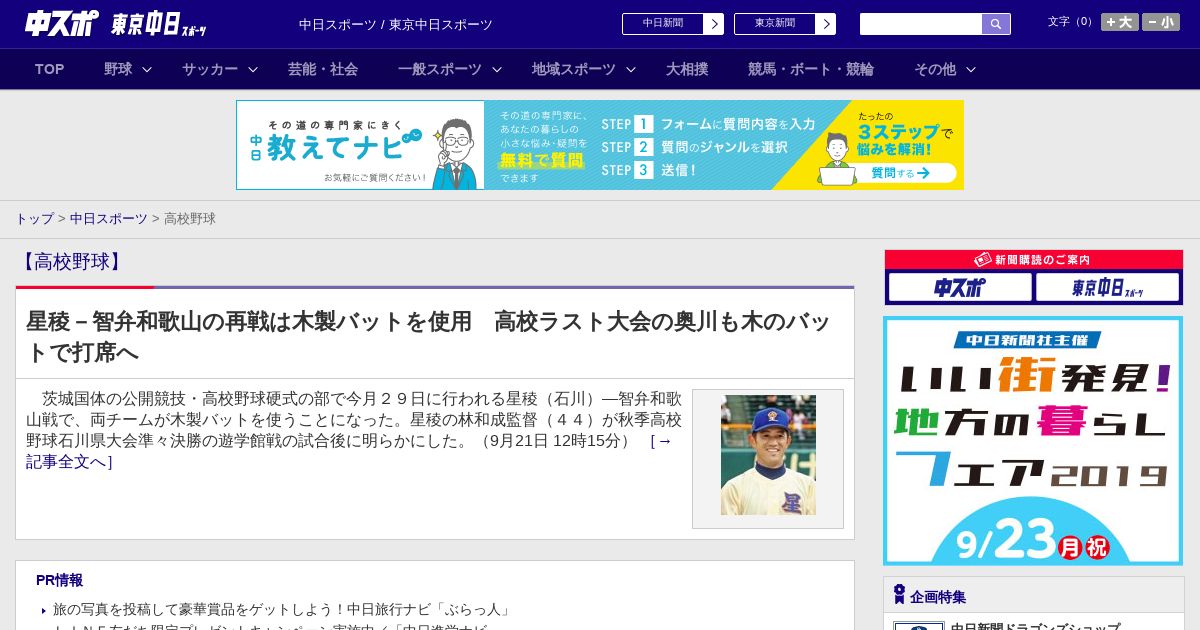Click the 中スポ logo in header
Screen dimensions: 1200x630
coord(61,24)
